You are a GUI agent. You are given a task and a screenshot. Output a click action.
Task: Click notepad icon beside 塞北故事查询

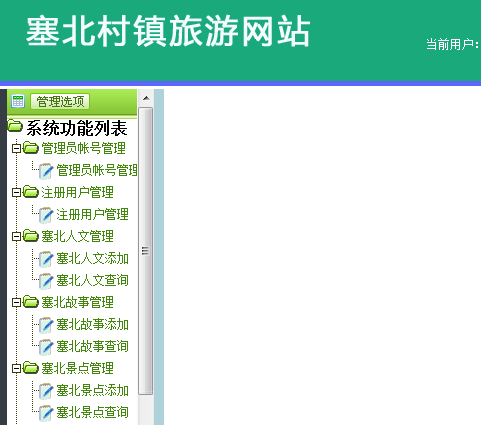46,347
